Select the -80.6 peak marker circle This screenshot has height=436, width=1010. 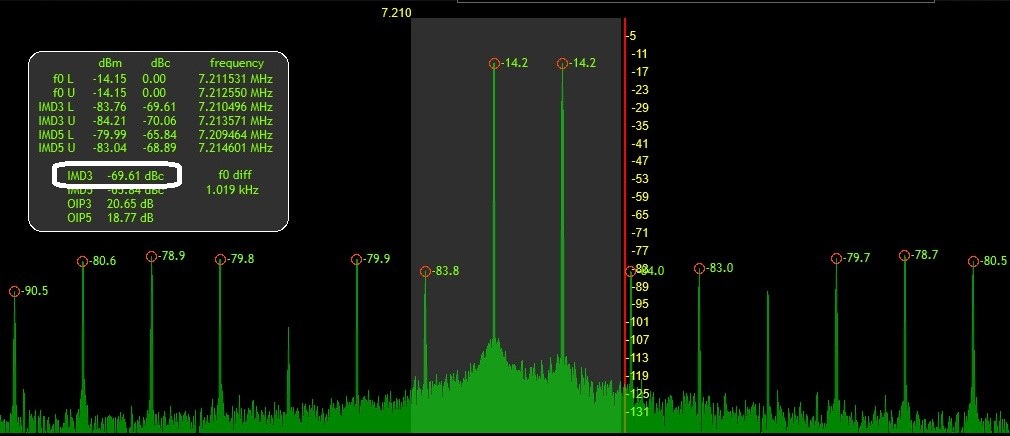[x=82, y=262]
